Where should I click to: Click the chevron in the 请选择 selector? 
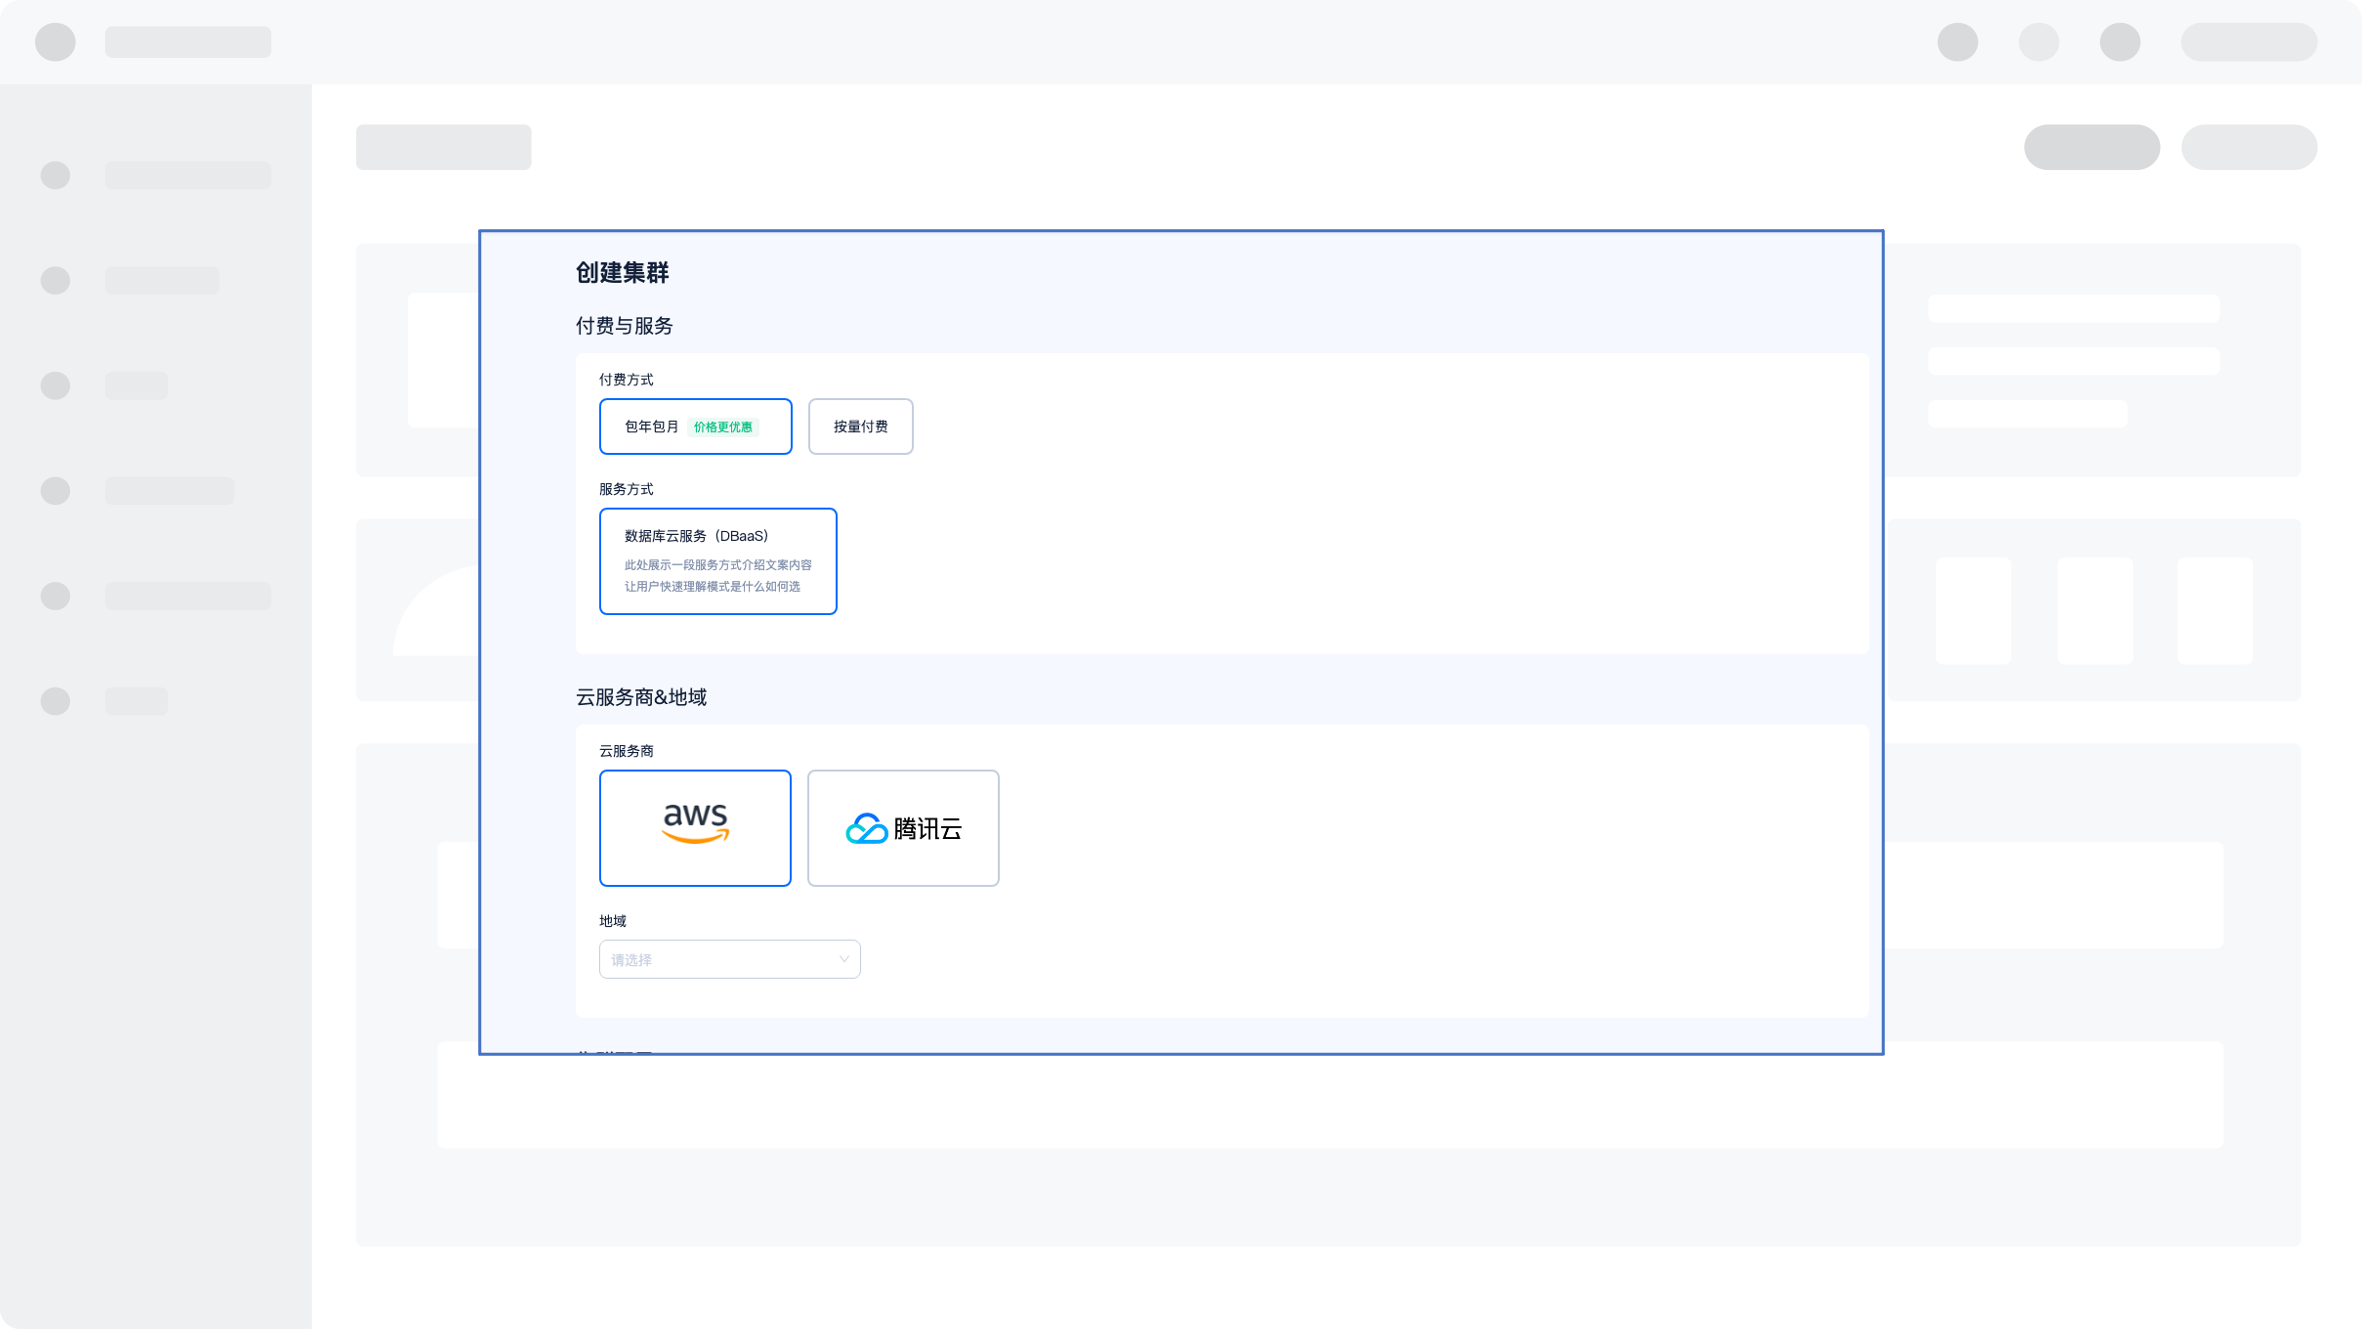tap(842, 958)
